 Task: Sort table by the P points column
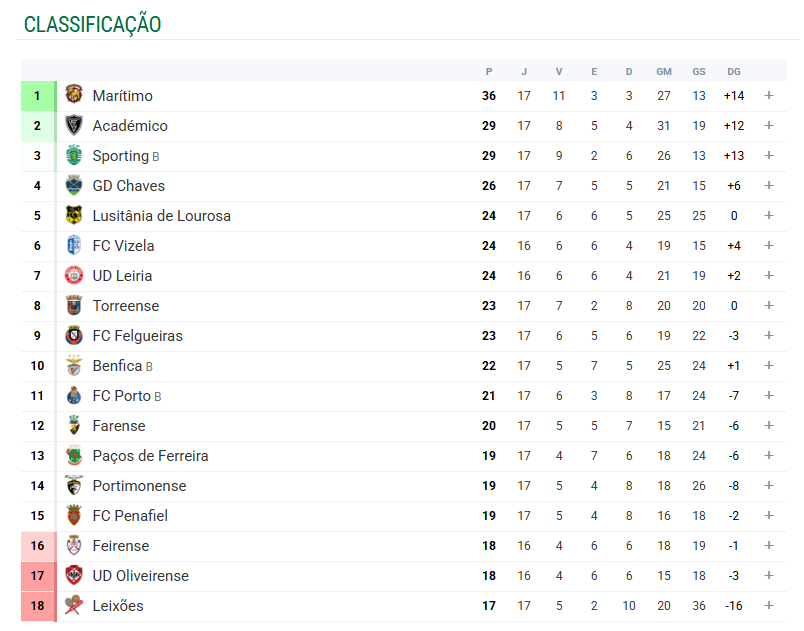coord(489,71)
